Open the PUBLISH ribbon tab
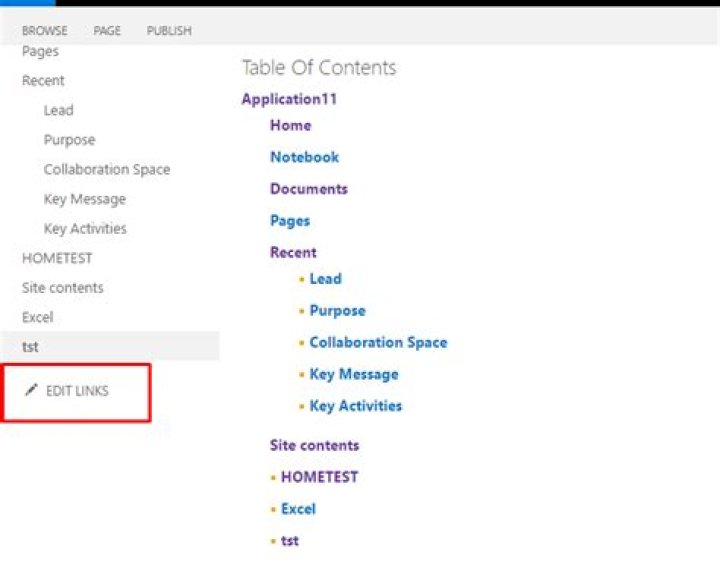 pyautogui.click(x=169, y=31)
